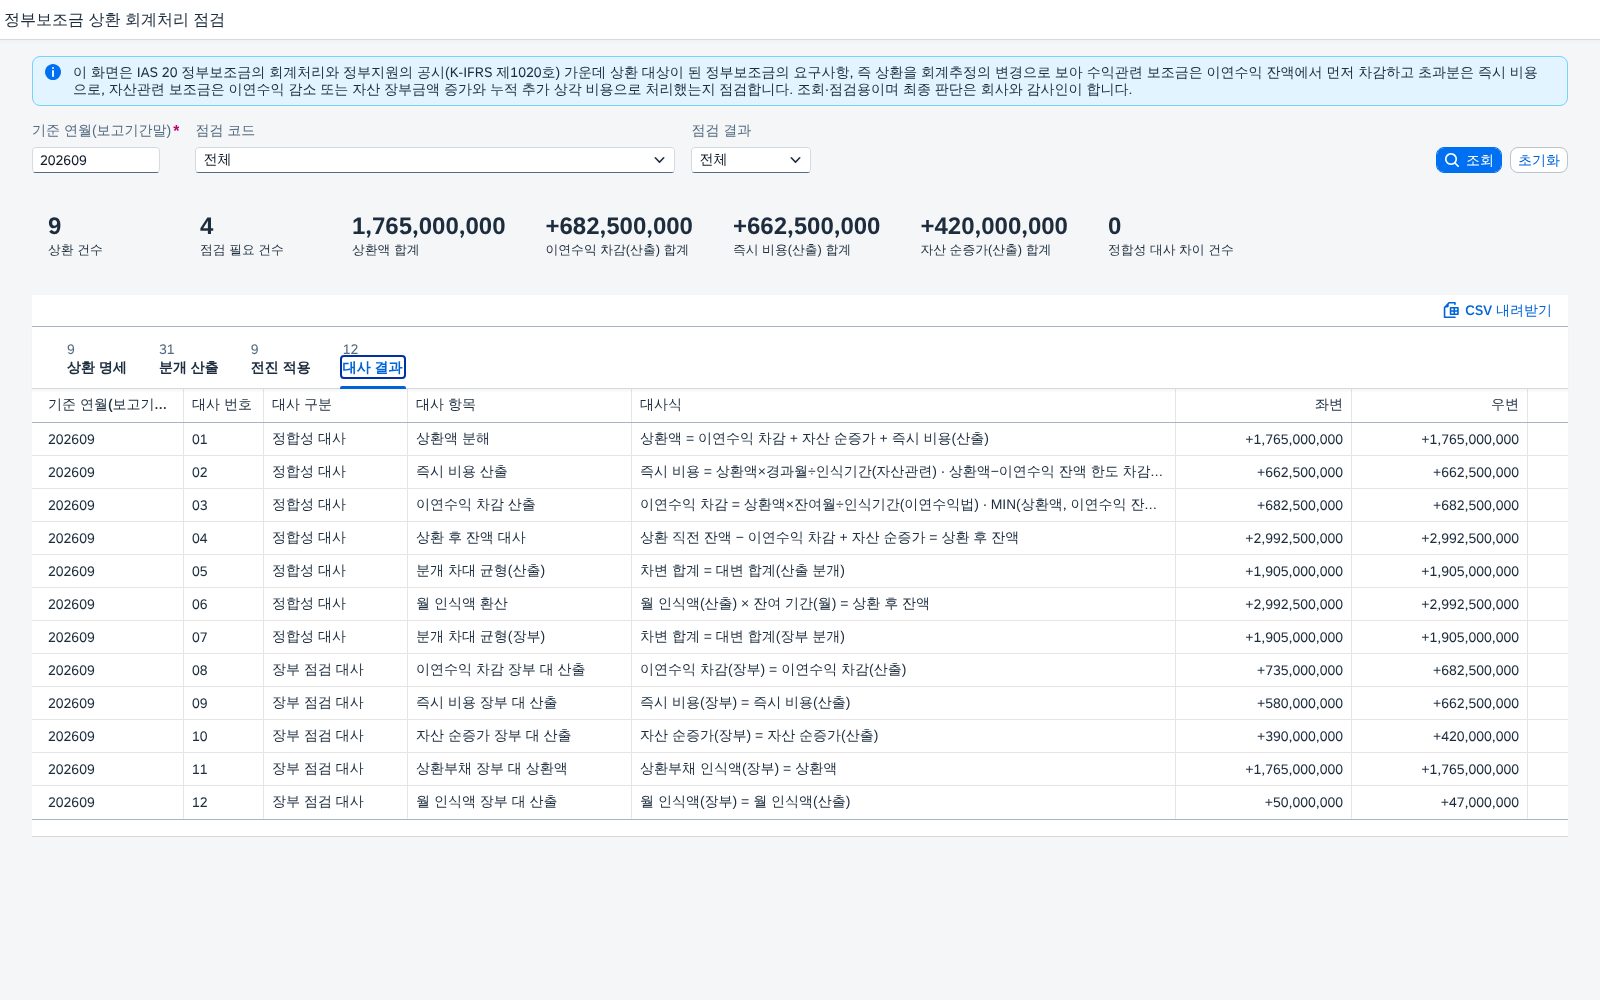Click the CSV download spreadsheet icon
This screenshot has width=1600, height=1000.
coord(1451,310)
